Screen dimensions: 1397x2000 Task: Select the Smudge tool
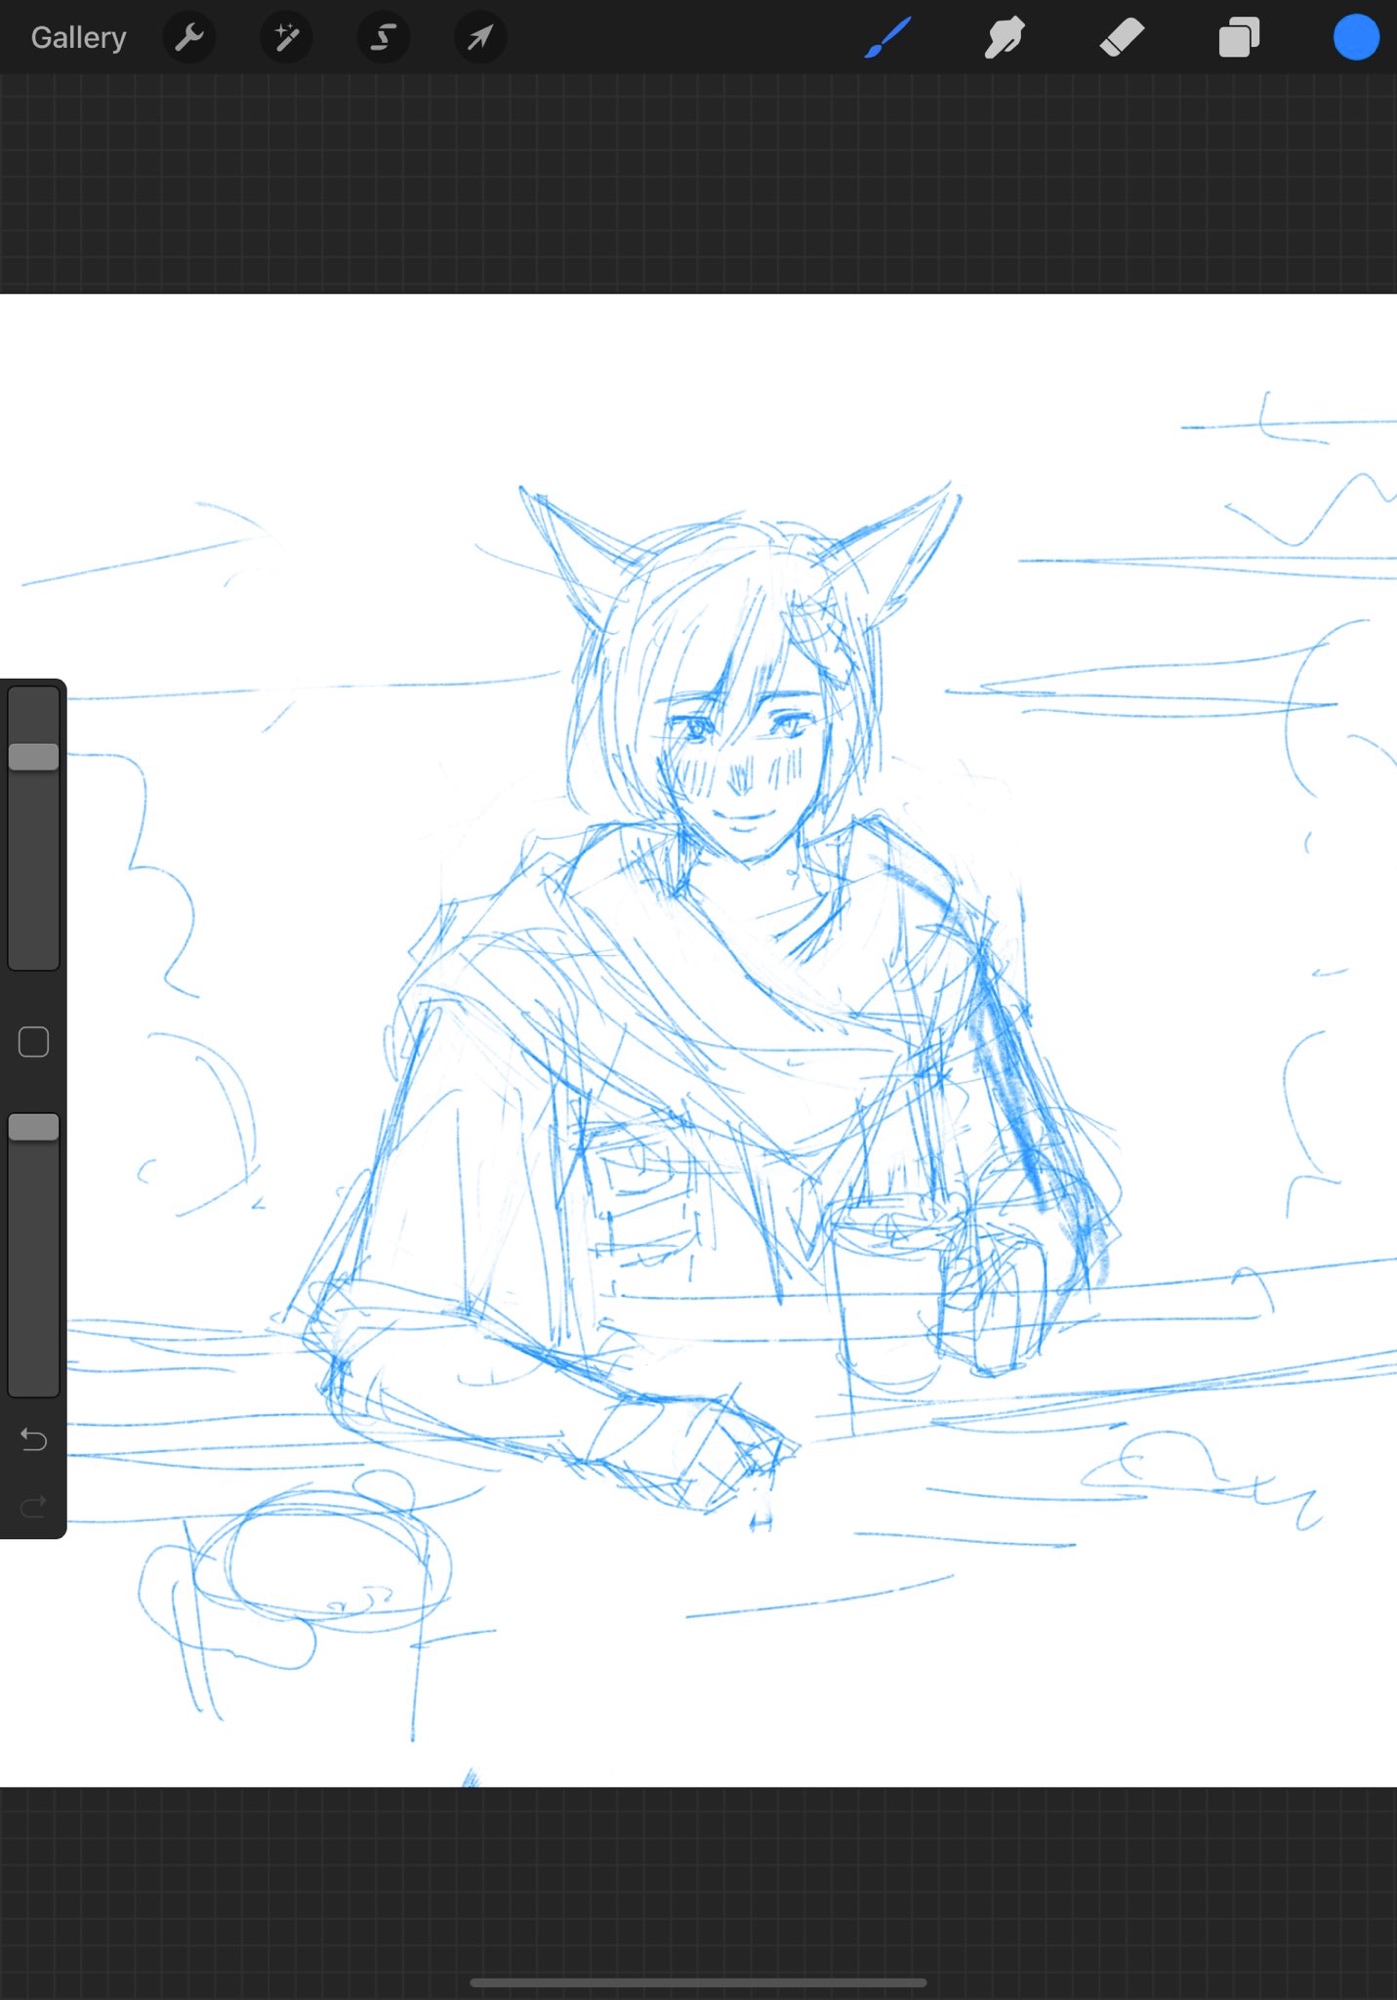point(1004,38)
